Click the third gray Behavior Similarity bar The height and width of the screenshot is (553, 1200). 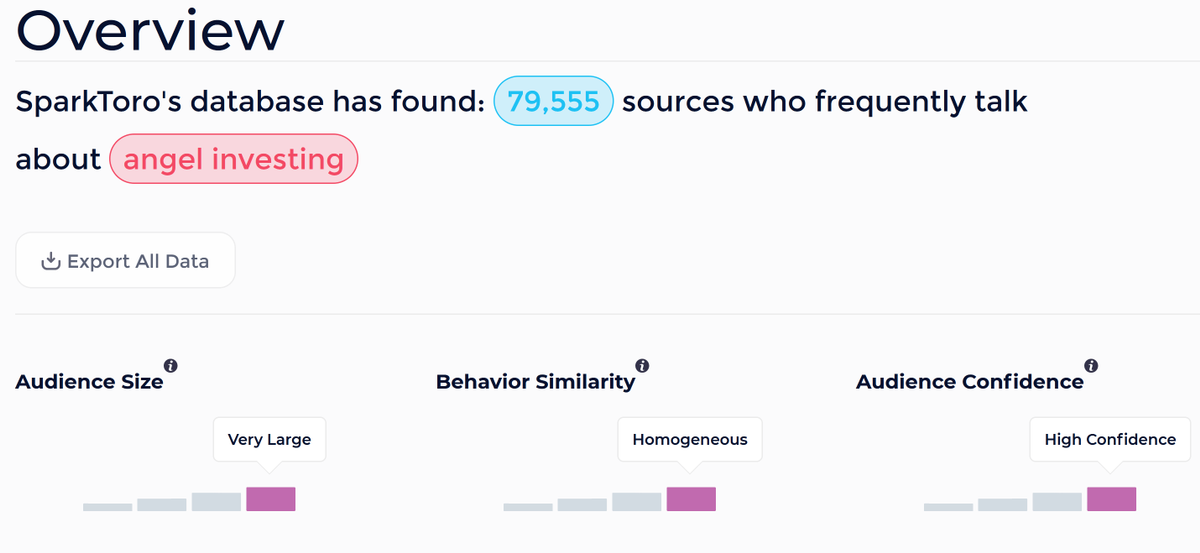click(637, 502)
